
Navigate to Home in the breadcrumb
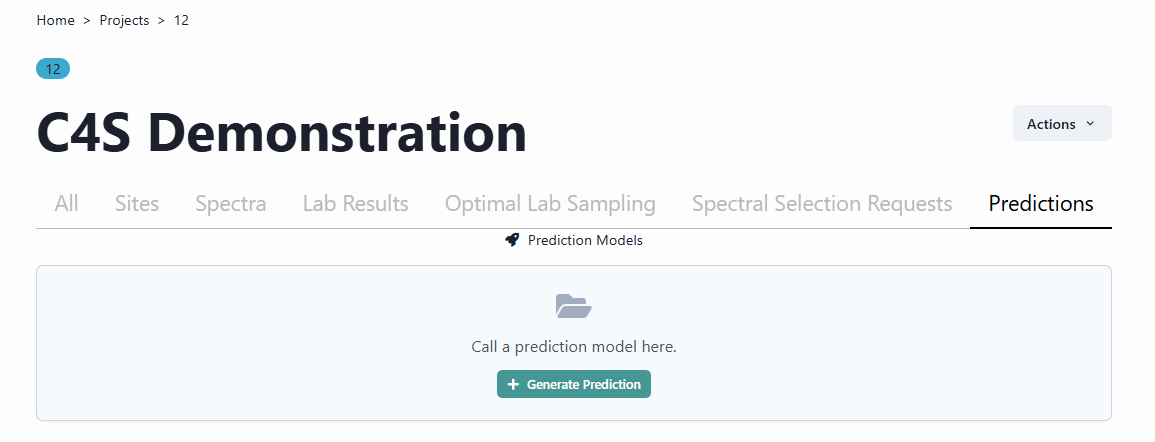coord(56,20)
